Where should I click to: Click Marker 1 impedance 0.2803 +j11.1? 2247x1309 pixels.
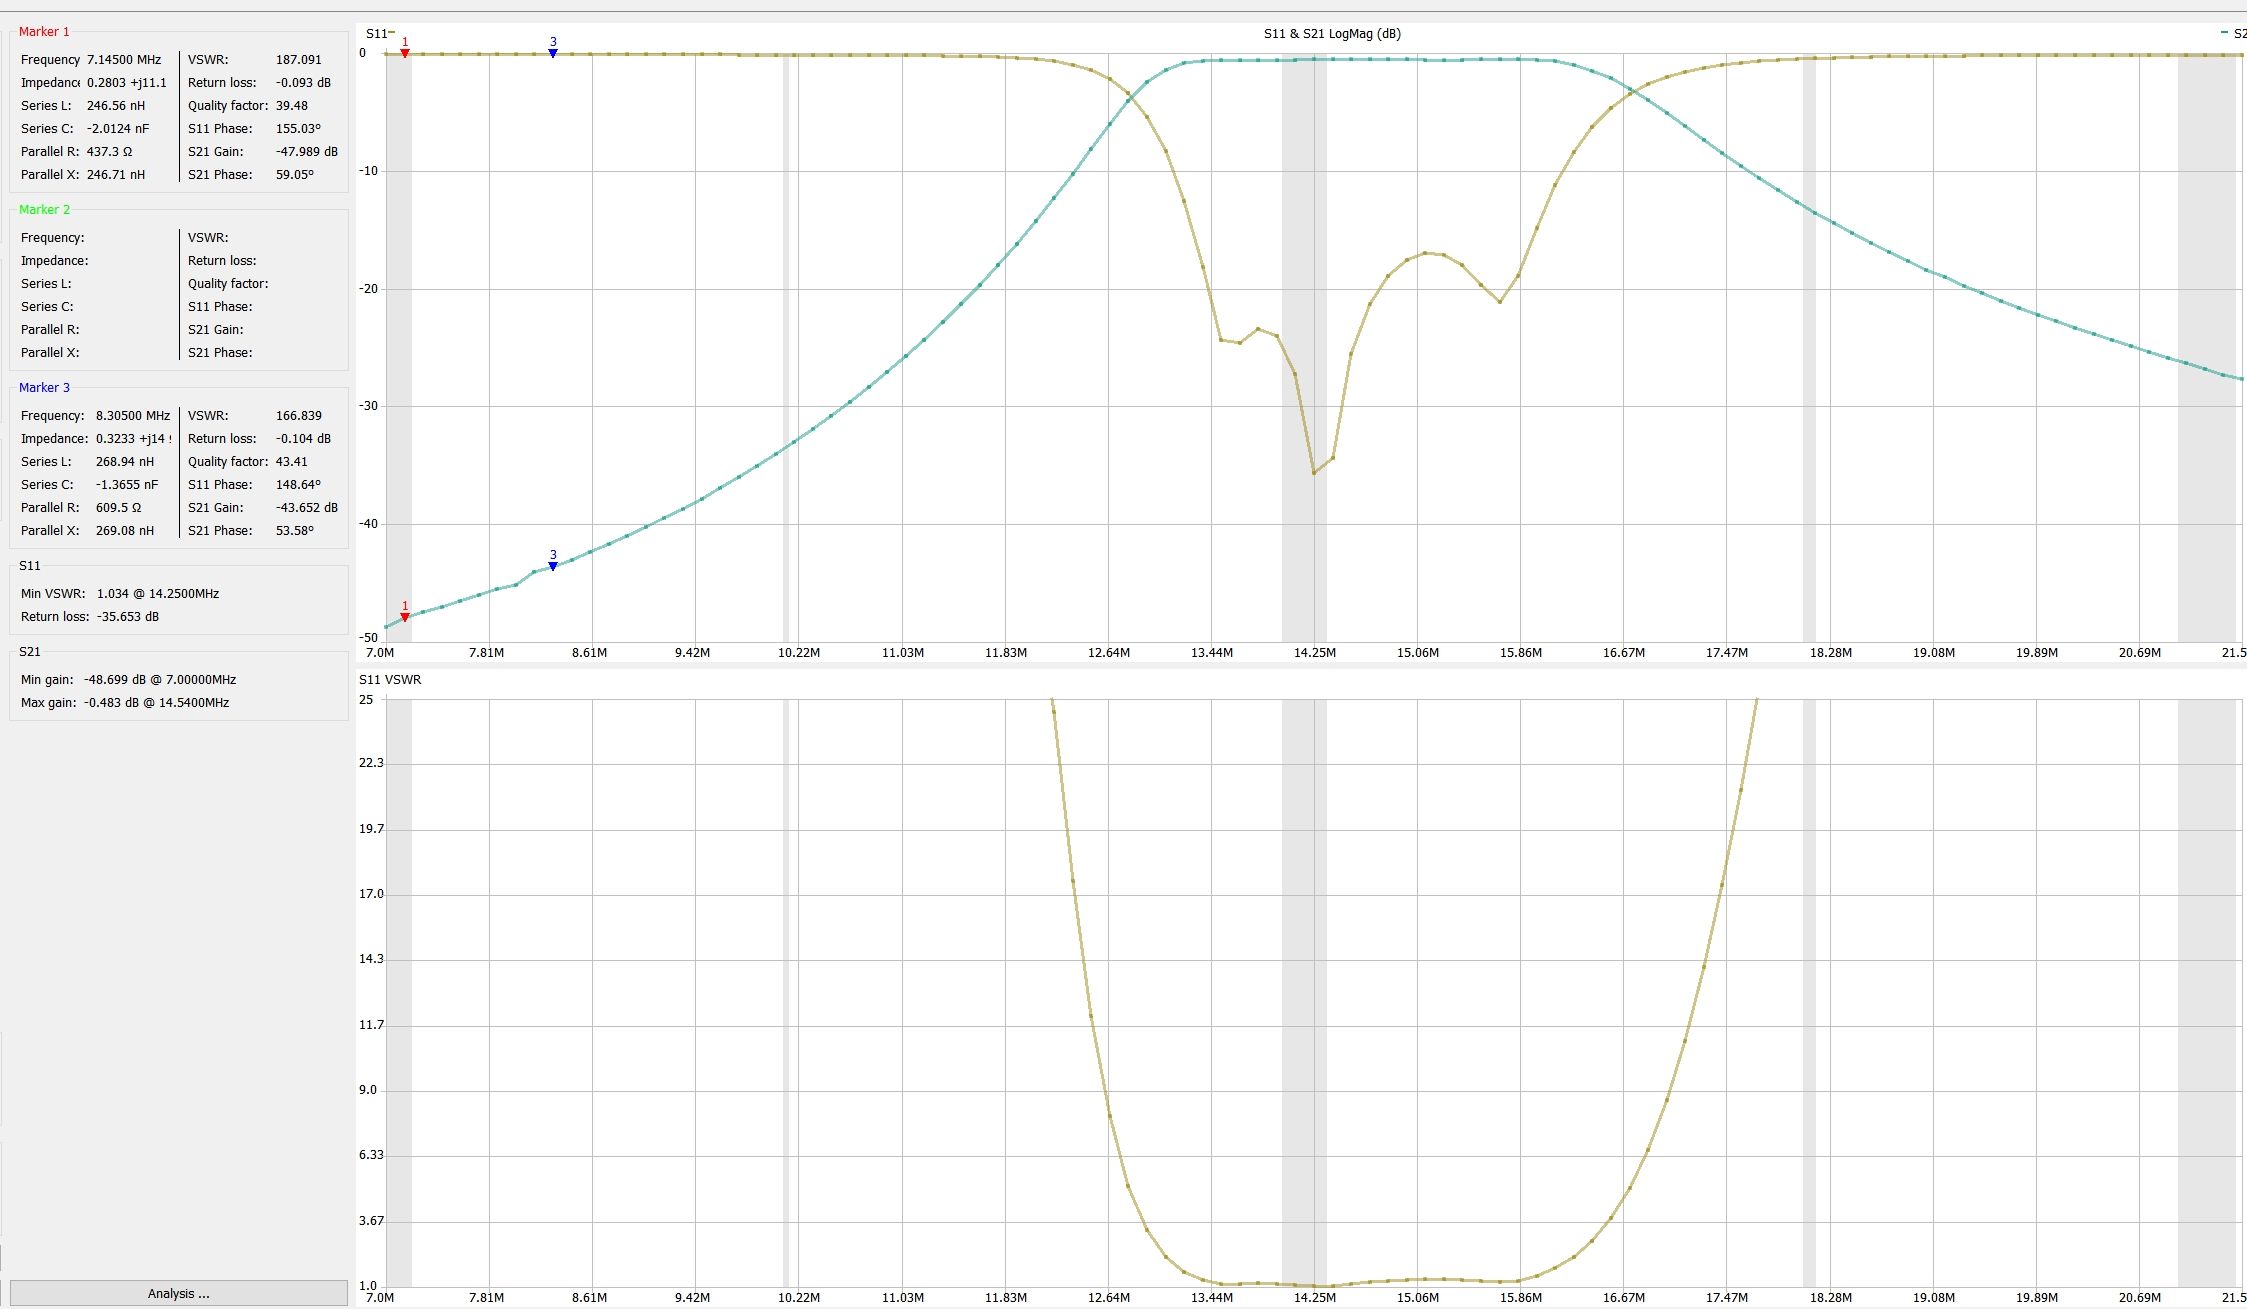(127, 83)
